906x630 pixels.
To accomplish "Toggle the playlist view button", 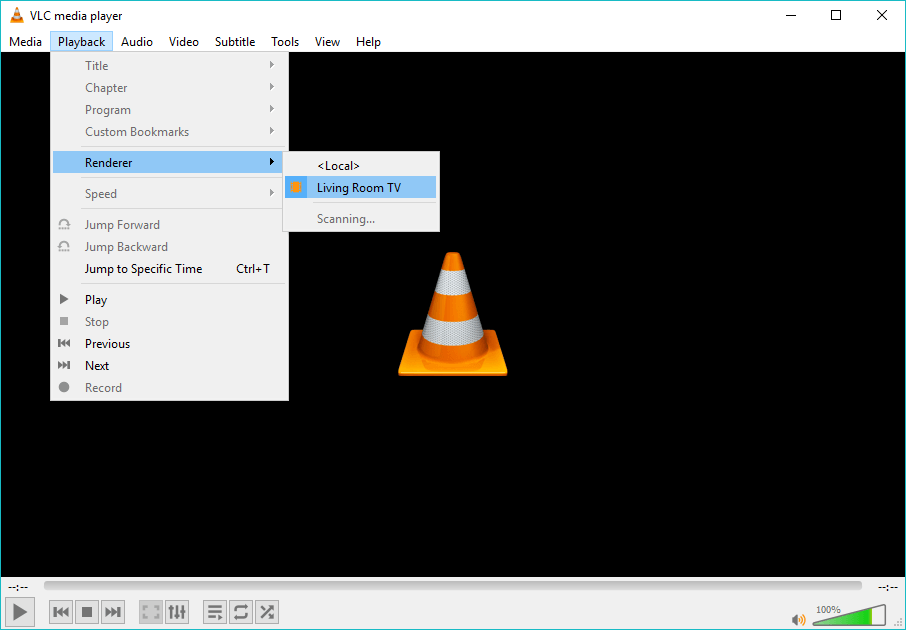I will [x=215, y=611].
